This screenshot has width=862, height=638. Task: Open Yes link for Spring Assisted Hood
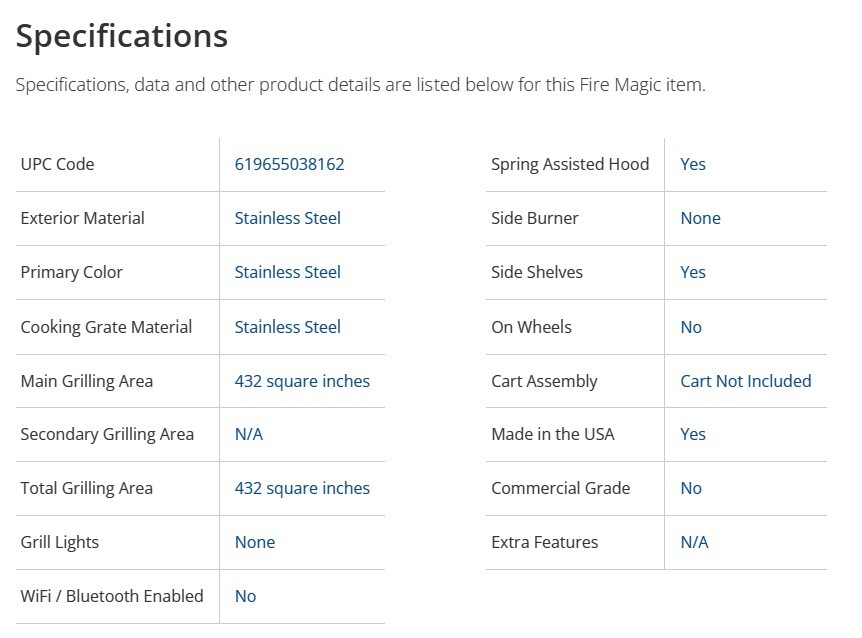click(692, 164)
